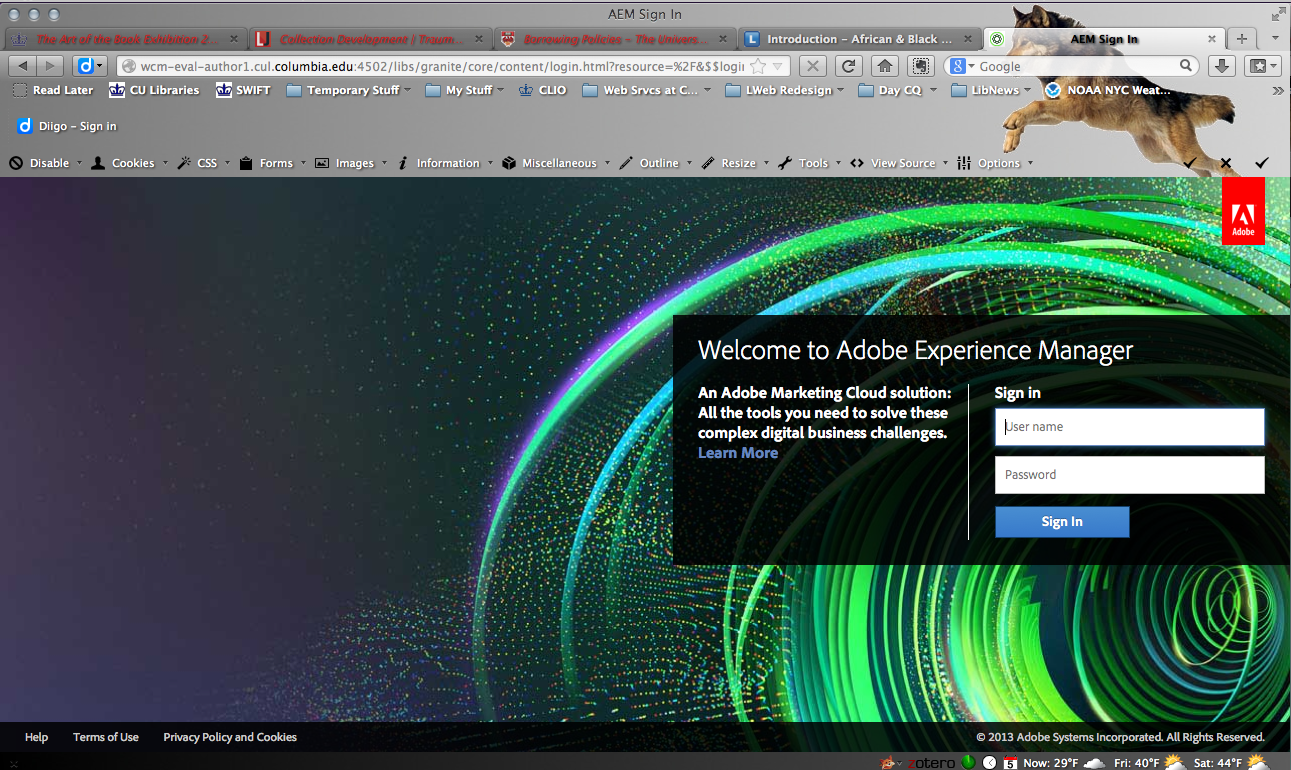Screen dimensions: 1291x770
Task: Open the Terms of Use footer link
Action: (x=106, y=737)
